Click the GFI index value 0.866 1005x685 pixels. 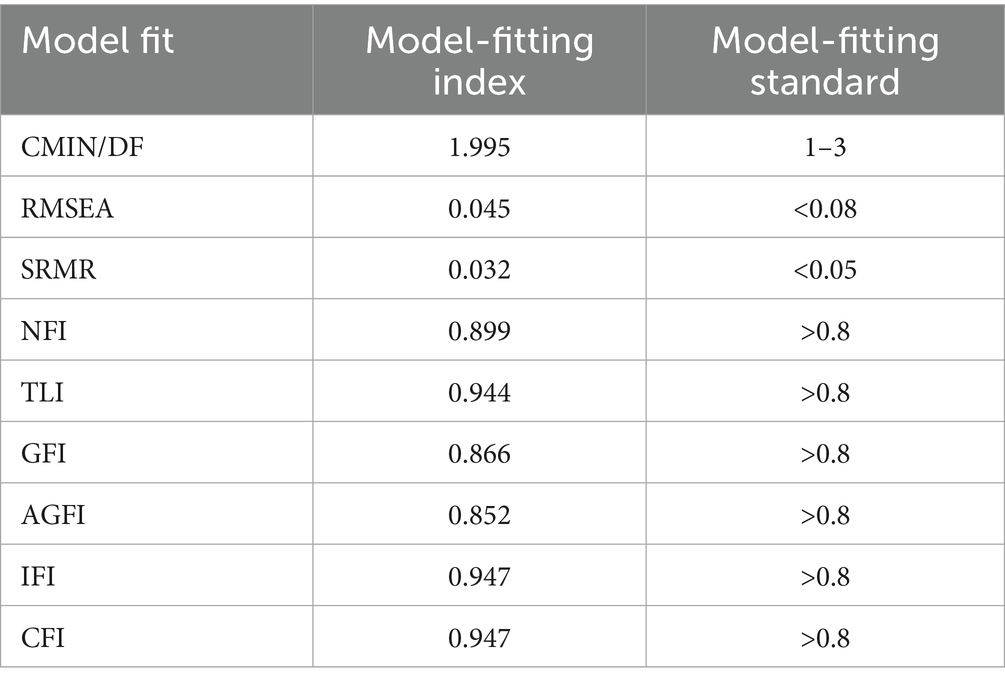coord(479,453)
